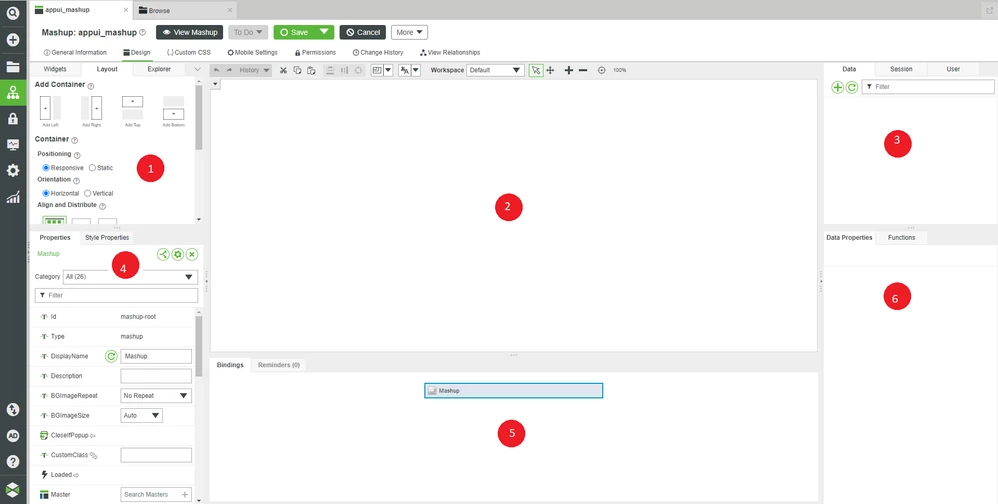The image size is (998, 504).
Task: Expand the left panel tabs chevron
Action: 197,69
